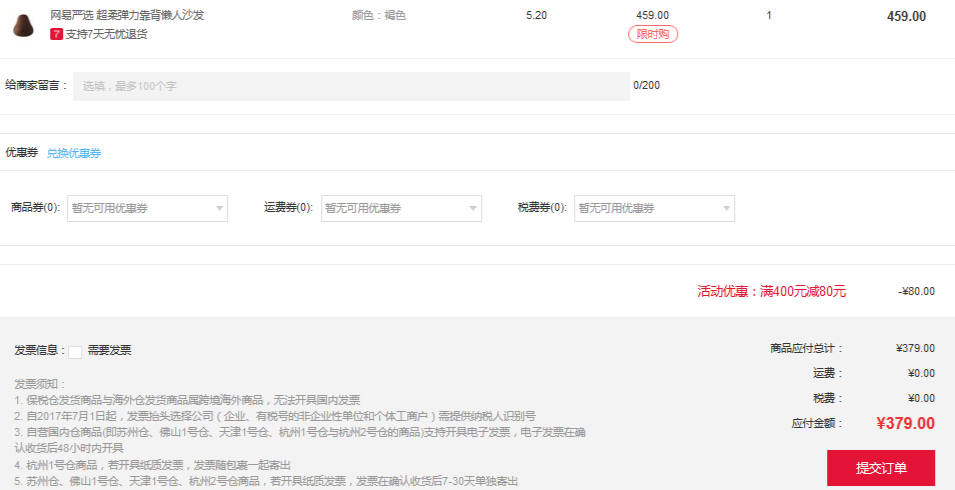Open the 税费券 coupon dropdown
Image resolution: width=955 pixels, height=490 pixels.
[x=654, y=208]
